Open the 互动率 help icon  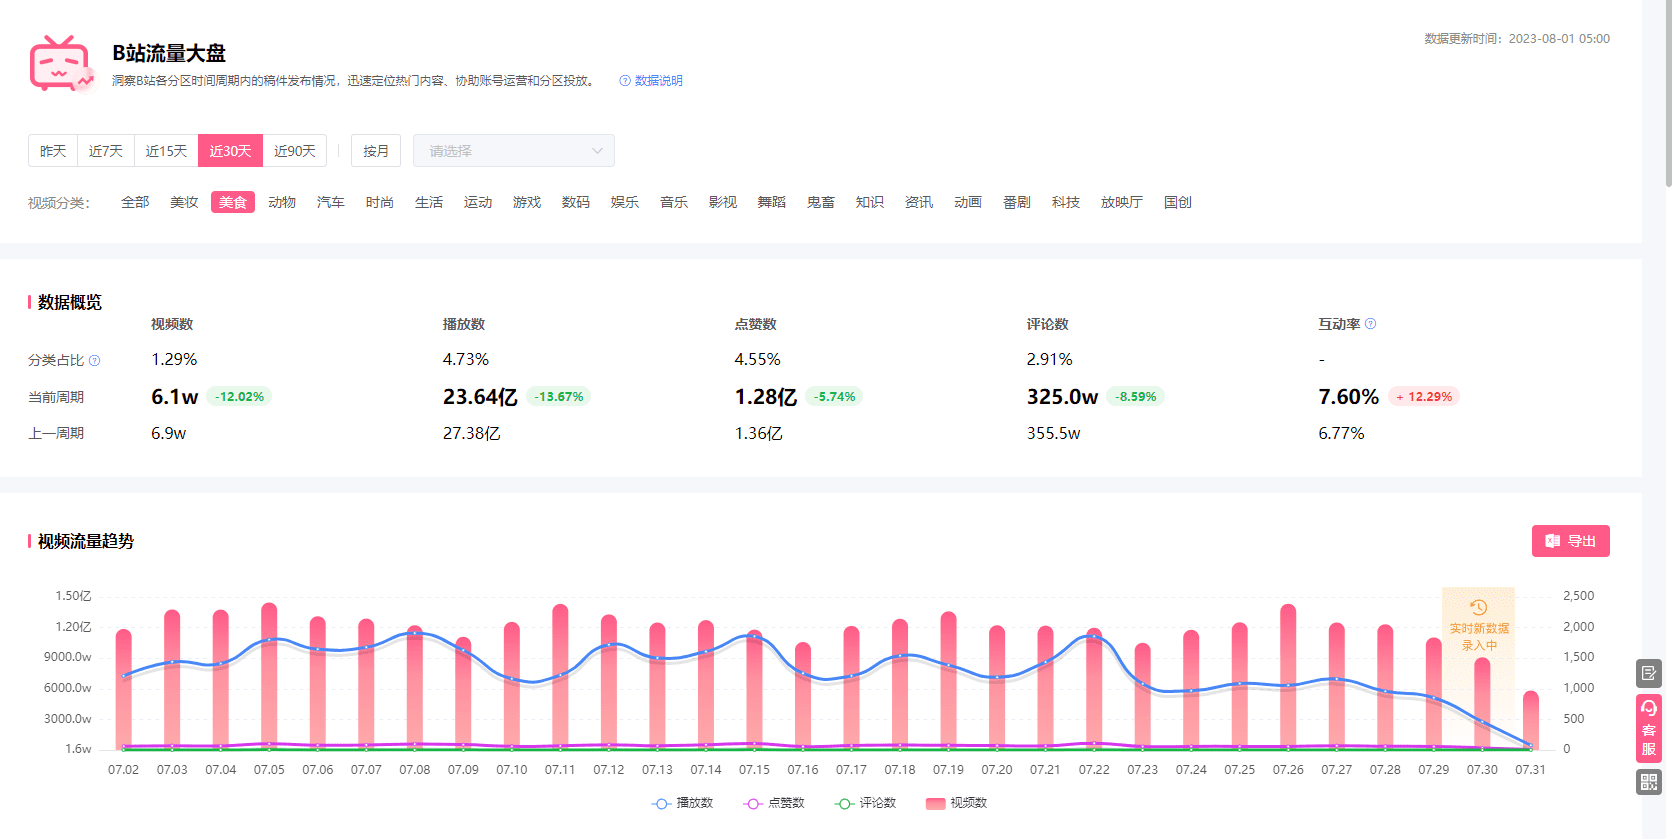point(1370,324)
